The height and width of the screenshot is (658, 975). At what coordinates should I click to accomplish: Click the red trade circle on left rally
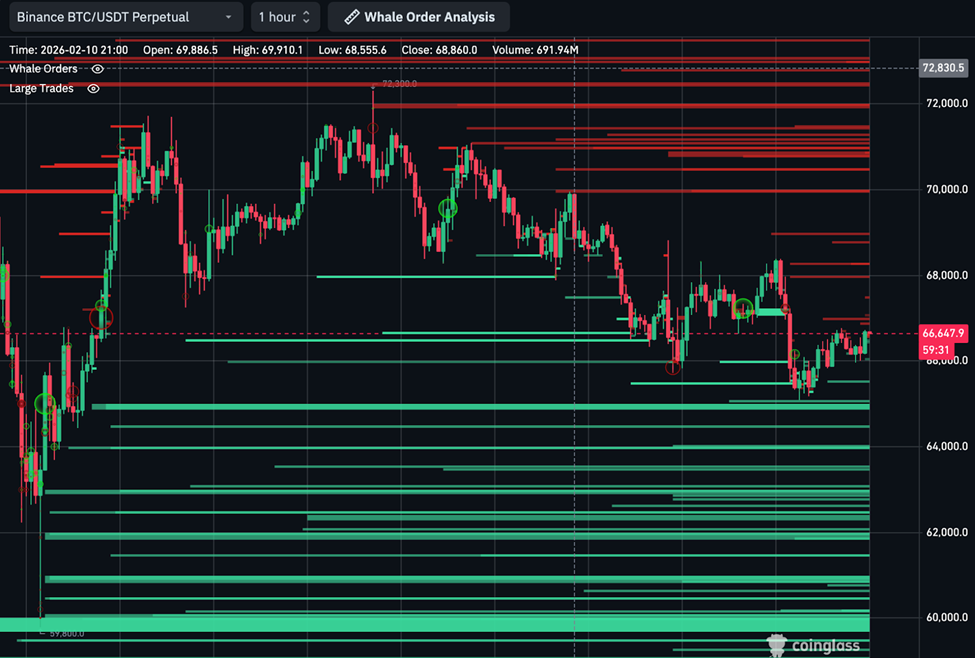[100, 318]
